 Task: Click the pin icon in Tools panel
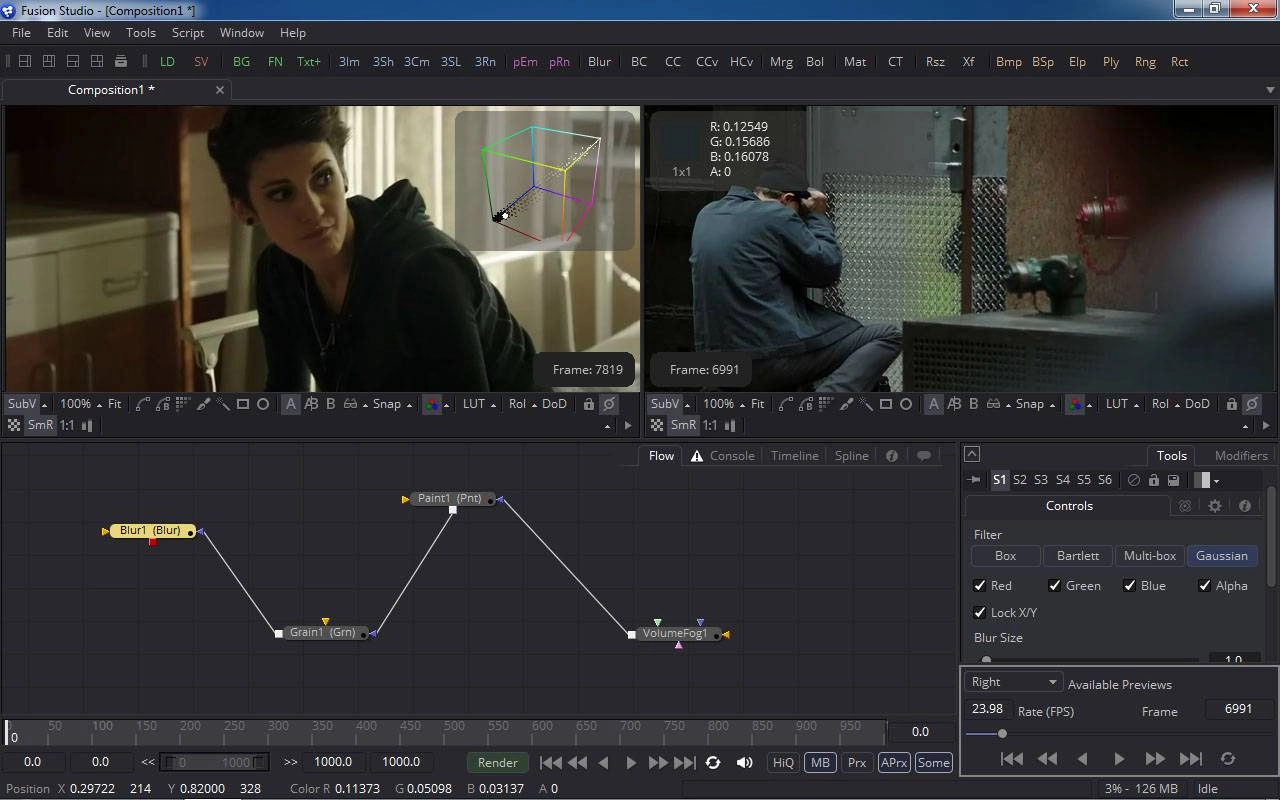[x=975, y=480]
